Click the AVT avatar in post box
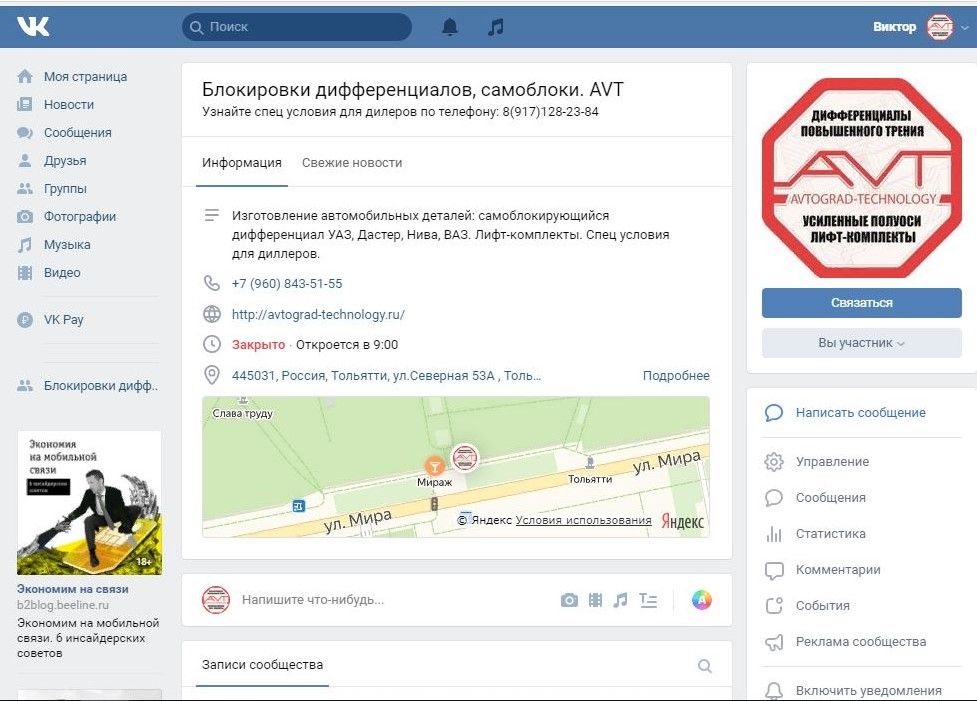Image resolution: width=977 pixels, height=701 pixels. 216,600
